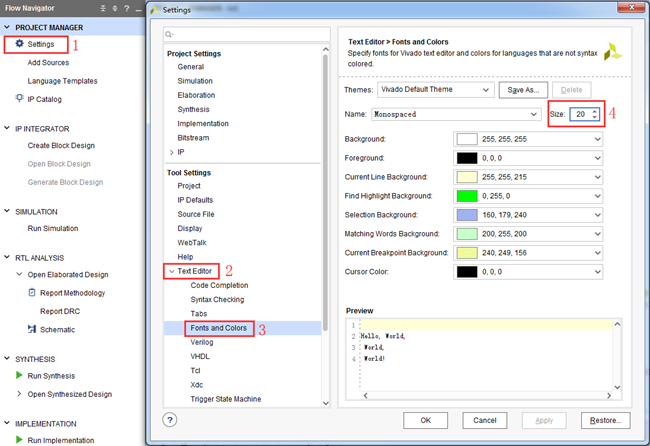Image resolution: width=650 pixels, height=446 pixels.
Task: Click the Restore... button
Action: pyautogui.click(x=606, y=420)
